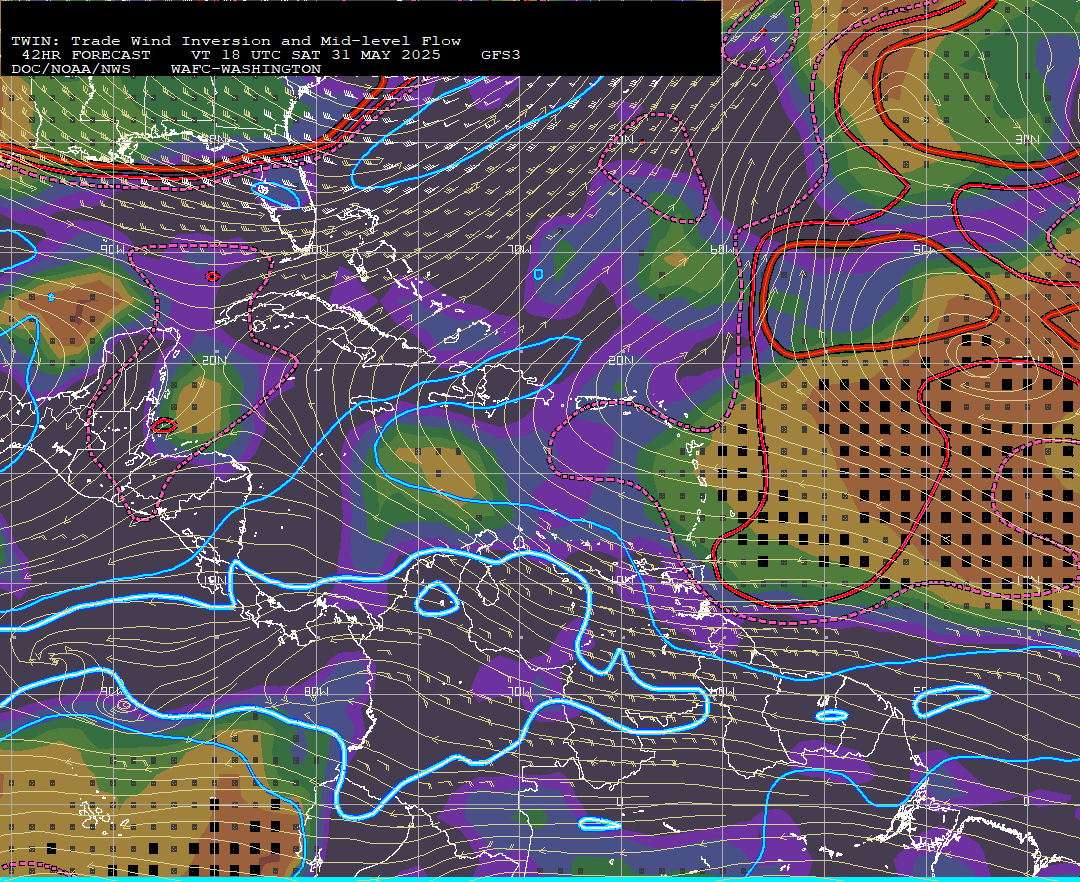Click the 'DOC/NOAA/NWS' header text
This screenshot has height=882, width=1080.
[x=71, y=70]
